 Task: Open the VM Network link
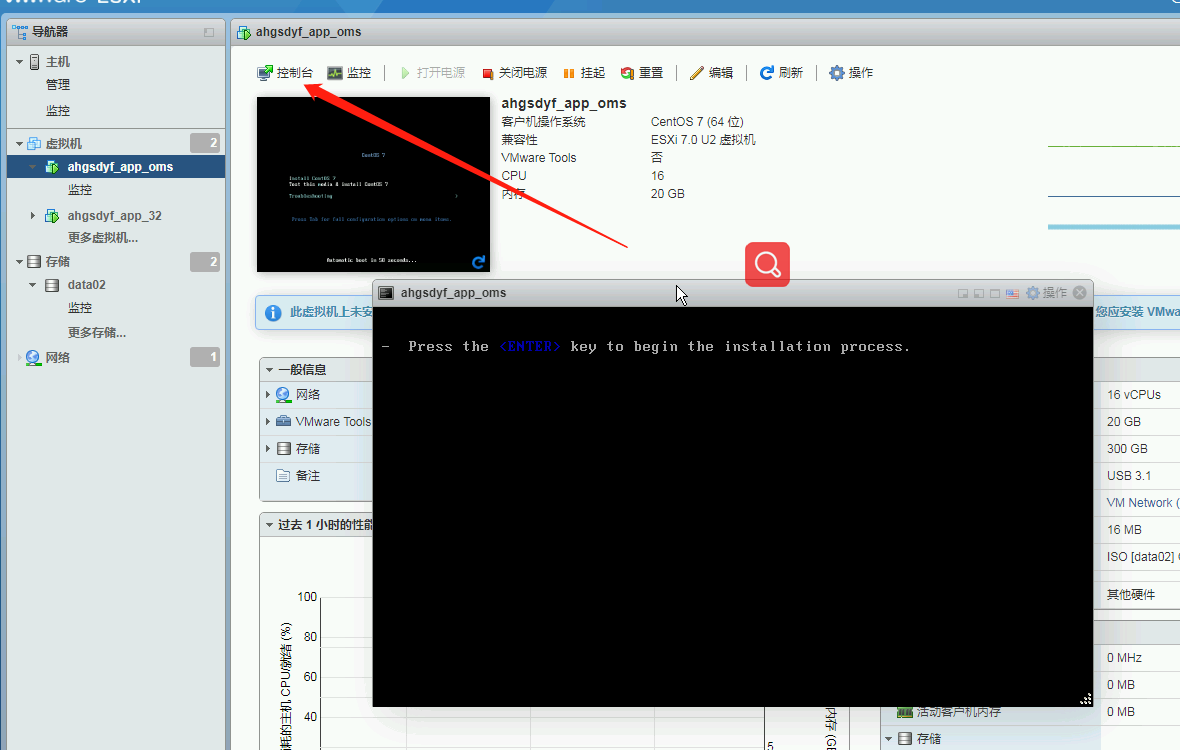coord(1142,503)
